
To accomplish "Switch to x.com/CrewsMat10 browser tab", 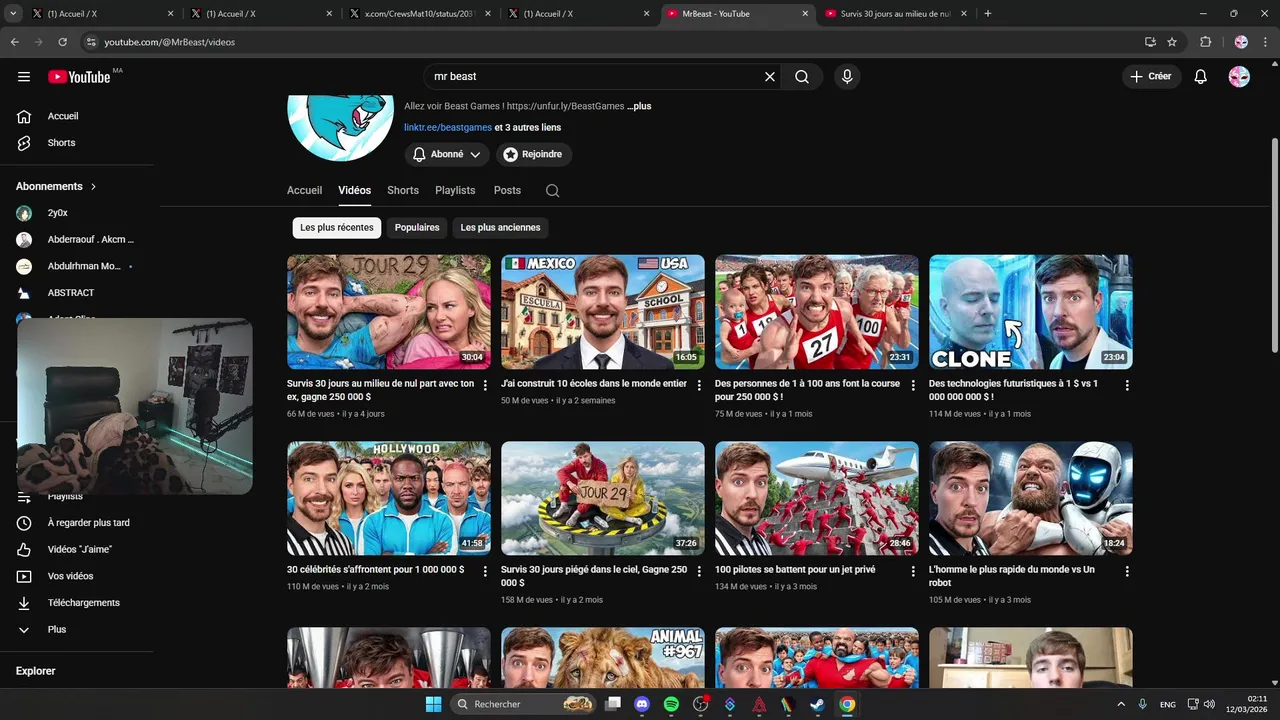I will pyautogui.click(x=419, y=14).
